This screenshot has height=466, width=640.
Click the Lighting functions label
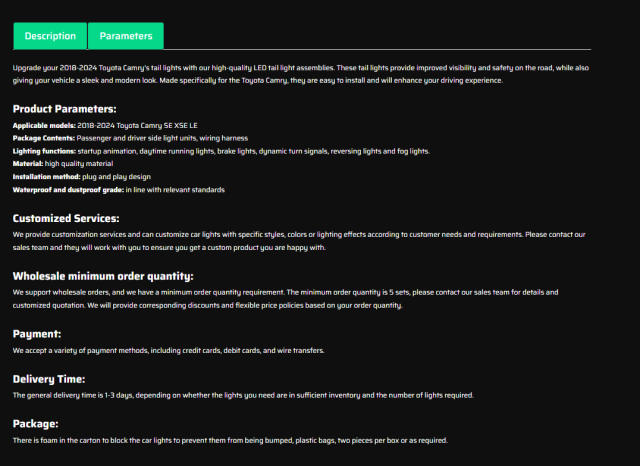44,151
